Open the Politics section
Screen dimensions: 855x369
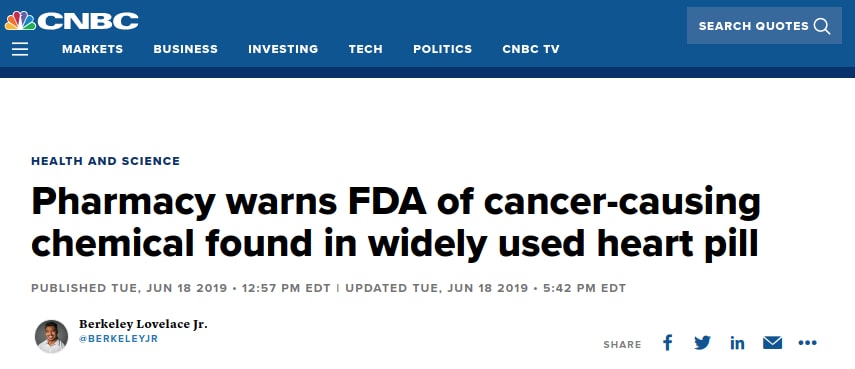(x=442, y=49)
